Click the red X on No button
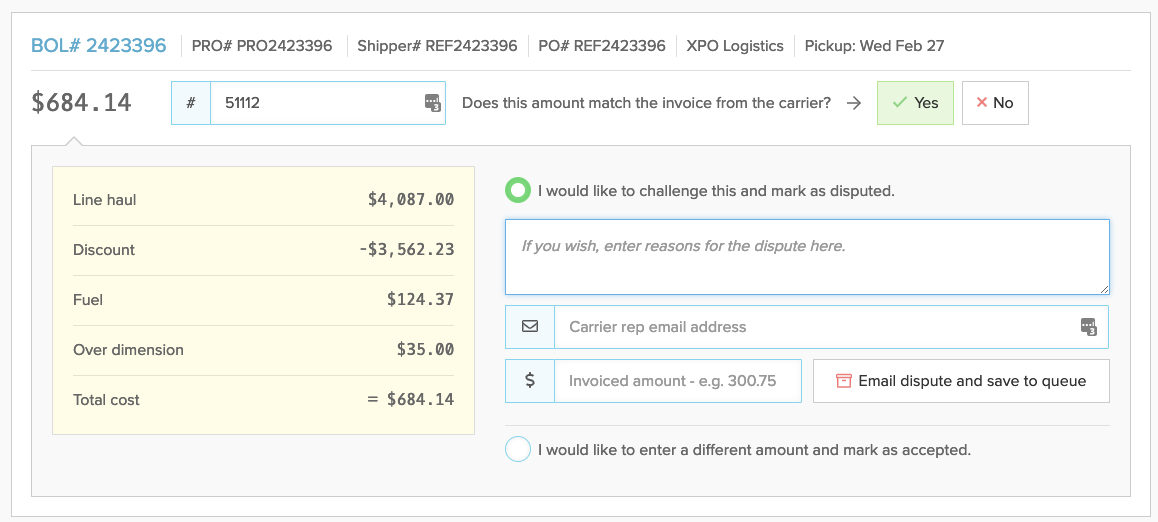 click(x=981, y=103)
